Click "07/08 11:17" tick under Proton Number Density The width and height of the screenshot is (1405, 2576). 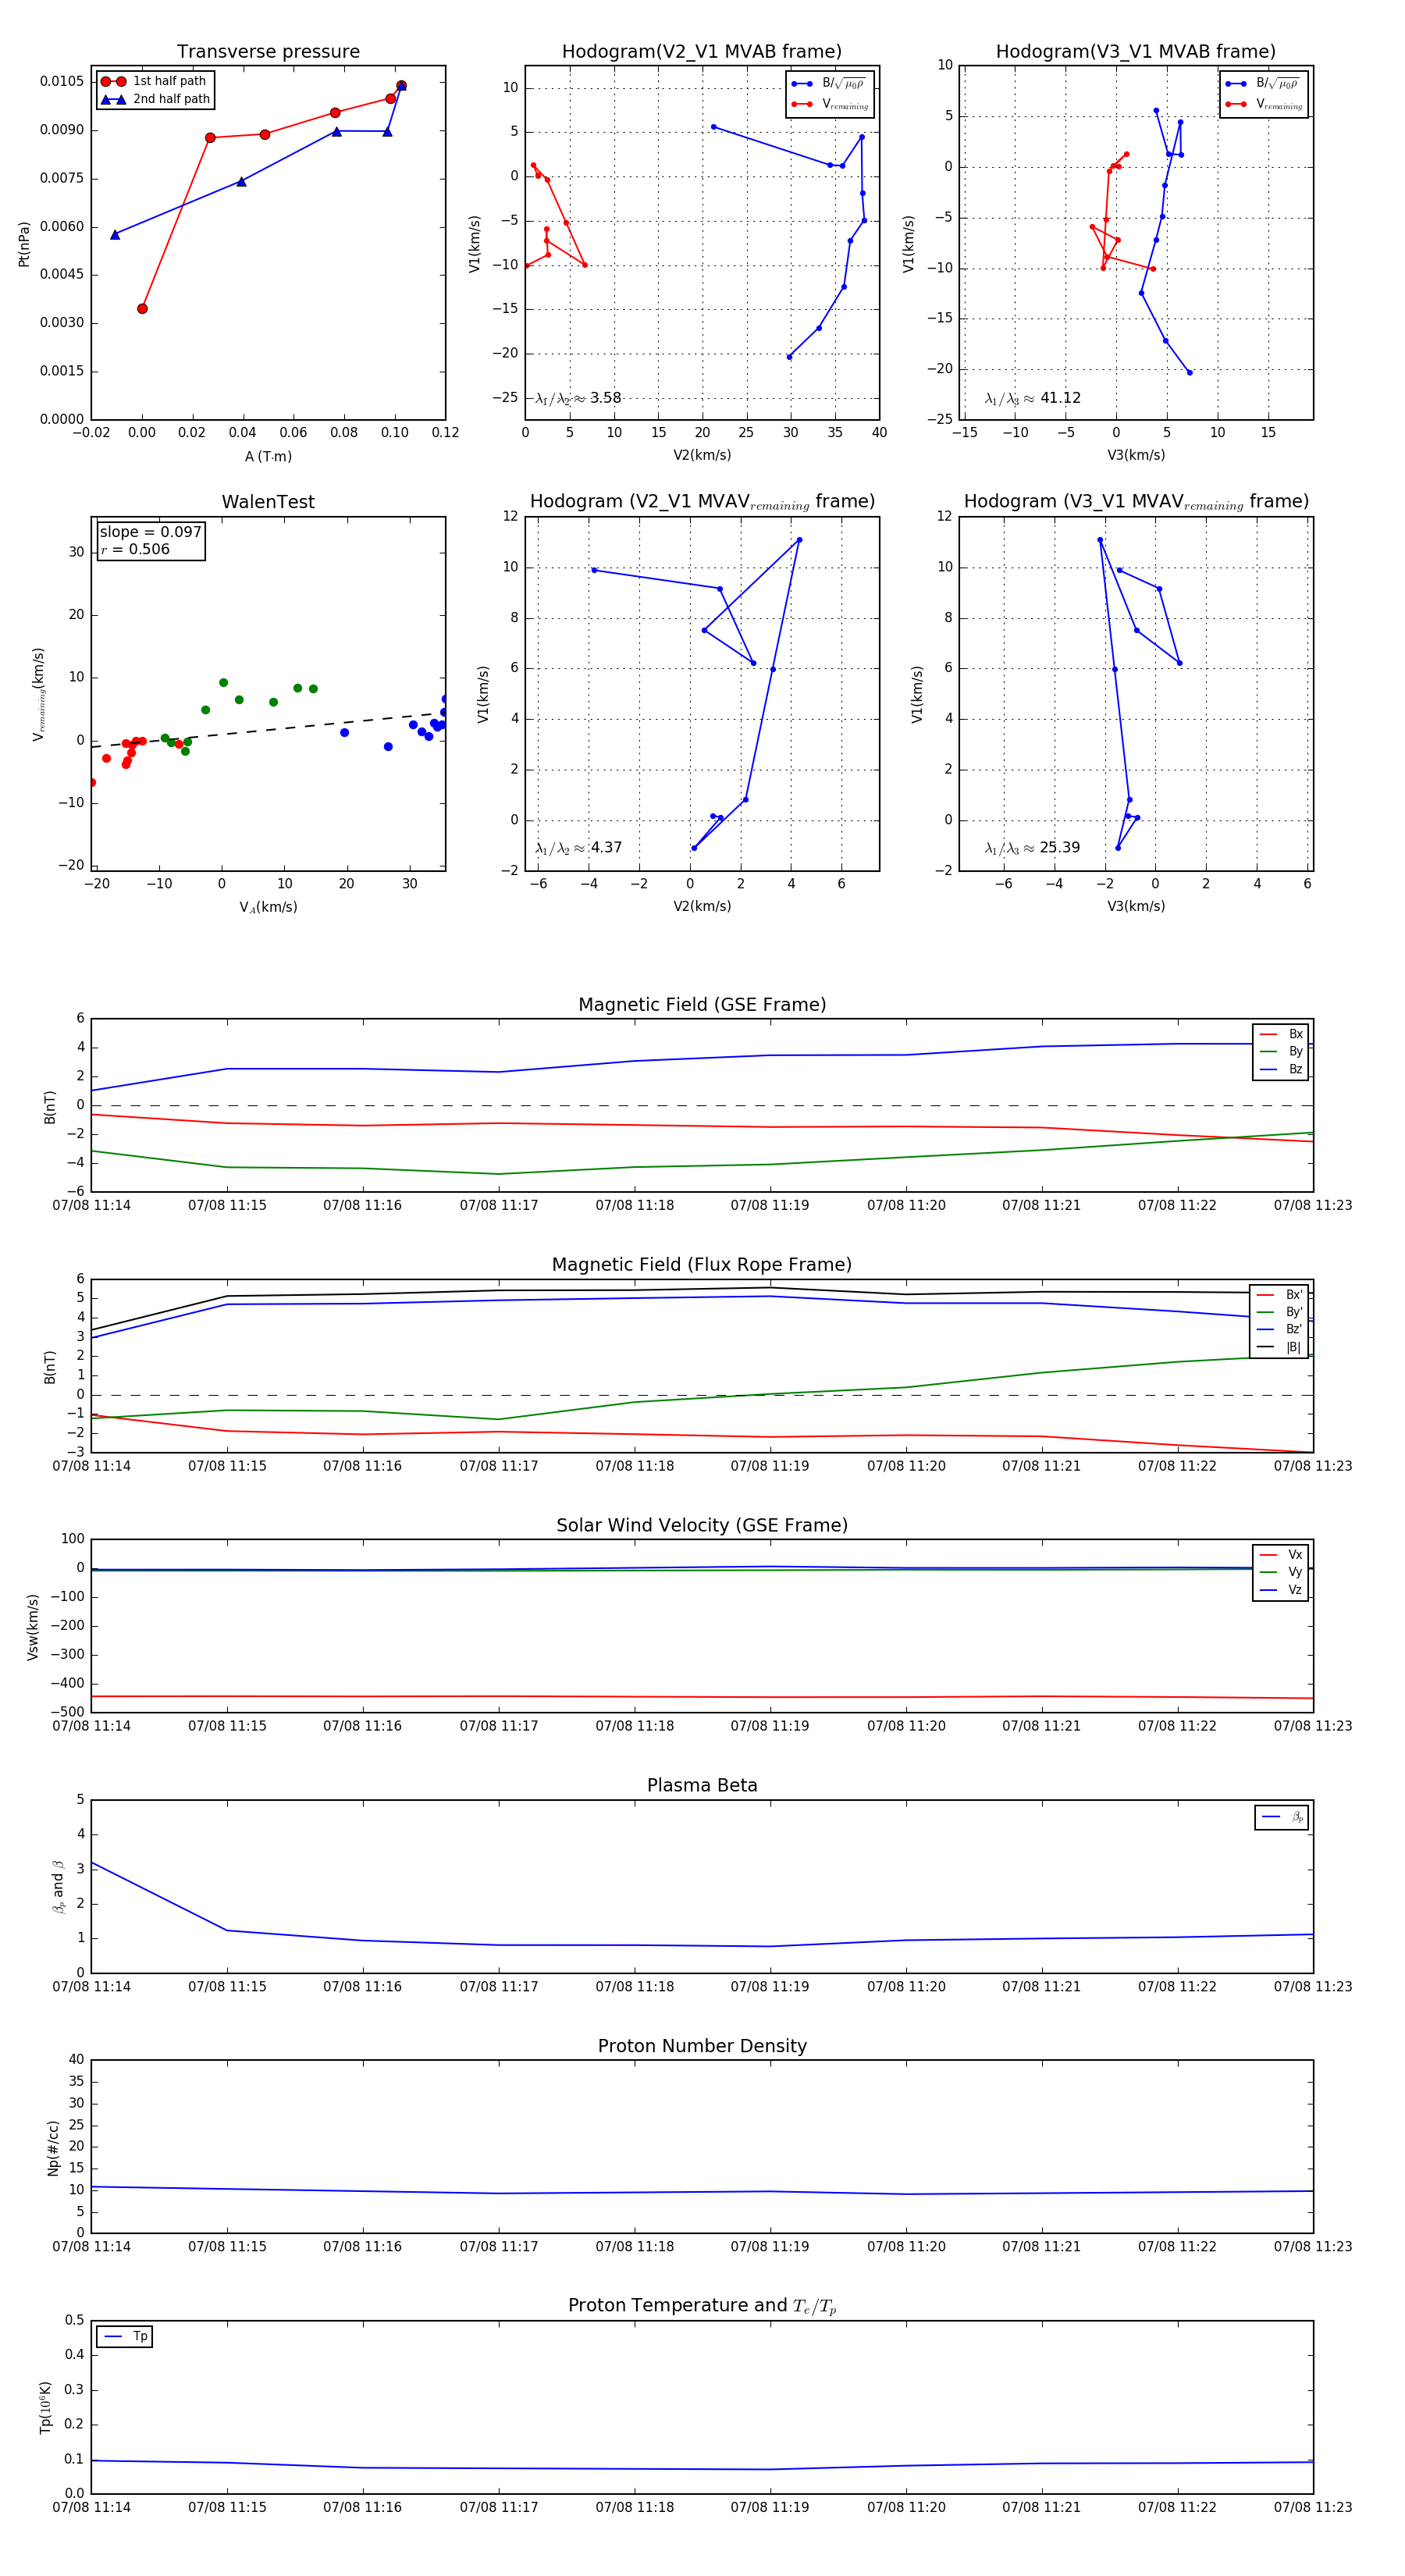pyautogui.click(x=499, y=2246)
